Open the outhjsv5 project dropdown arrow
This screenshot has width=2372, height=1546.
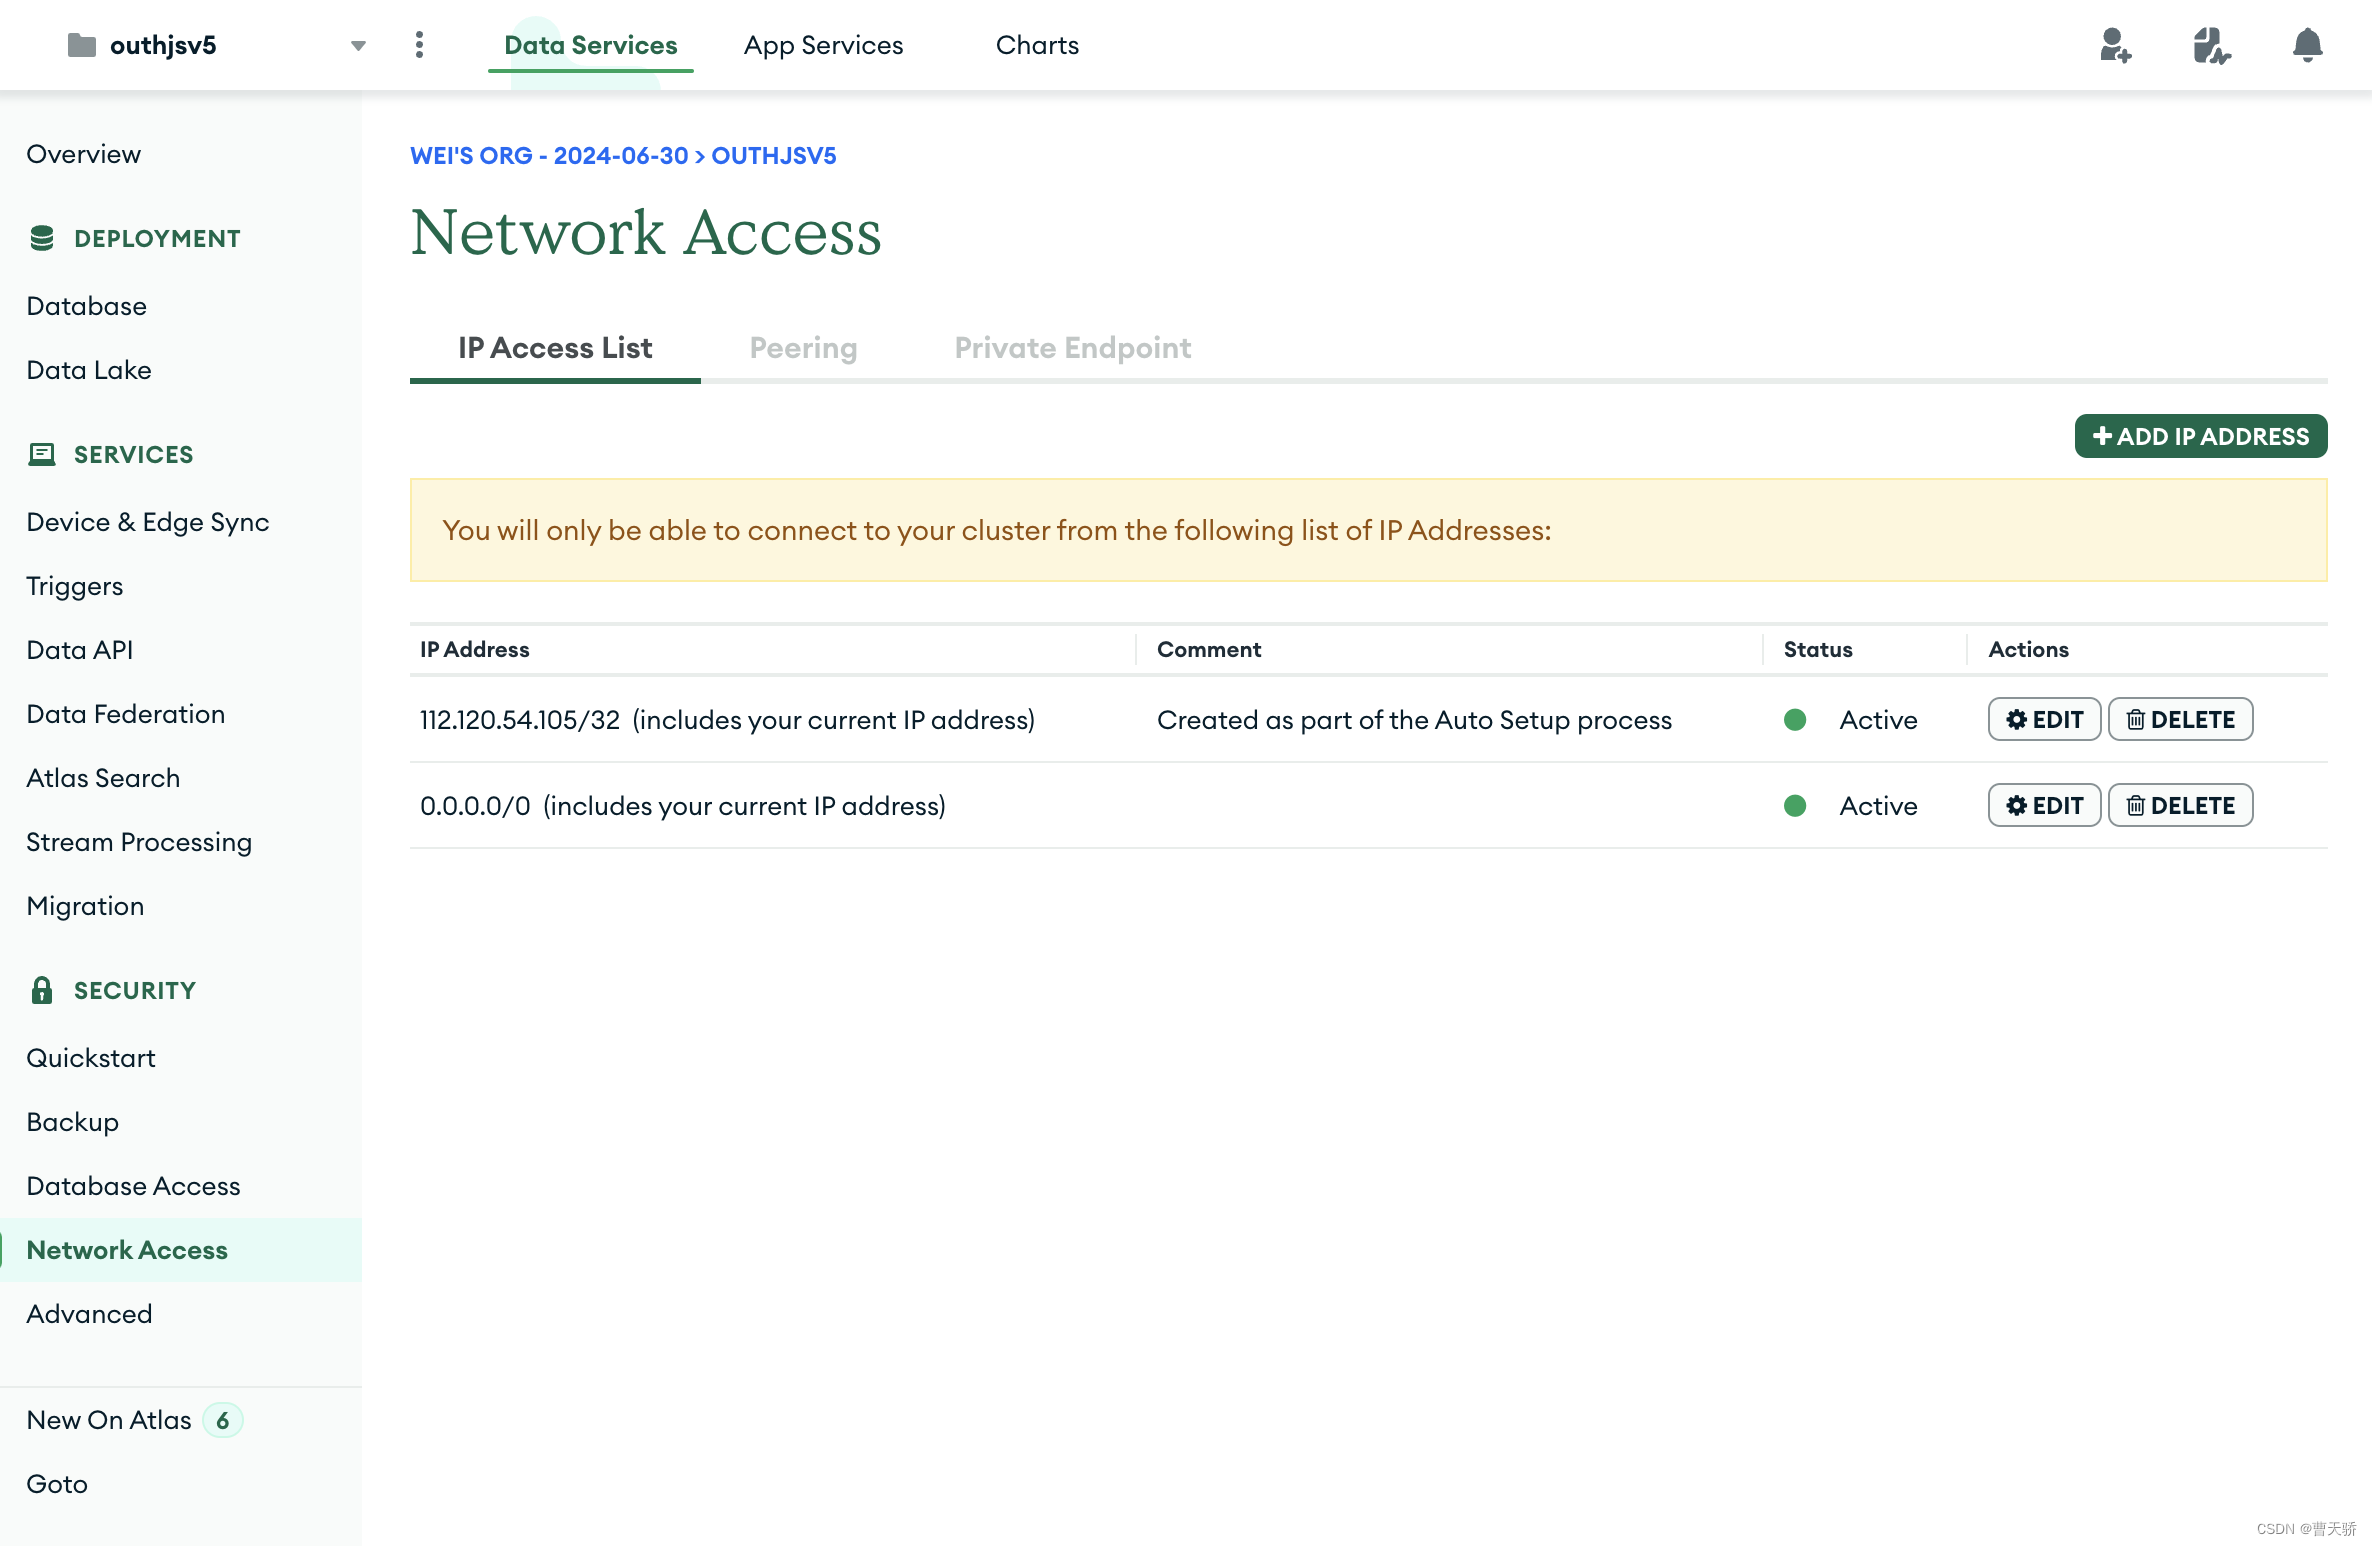[358, 46]
